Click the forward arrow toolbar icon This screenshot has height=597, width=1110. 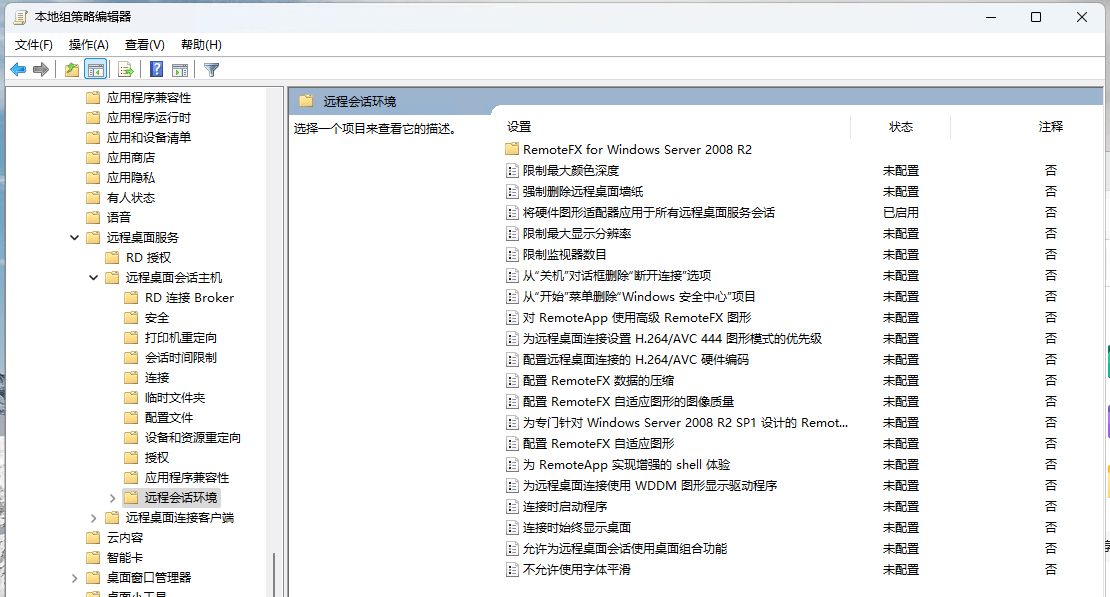pyautogui.click(x=41, y=70)
